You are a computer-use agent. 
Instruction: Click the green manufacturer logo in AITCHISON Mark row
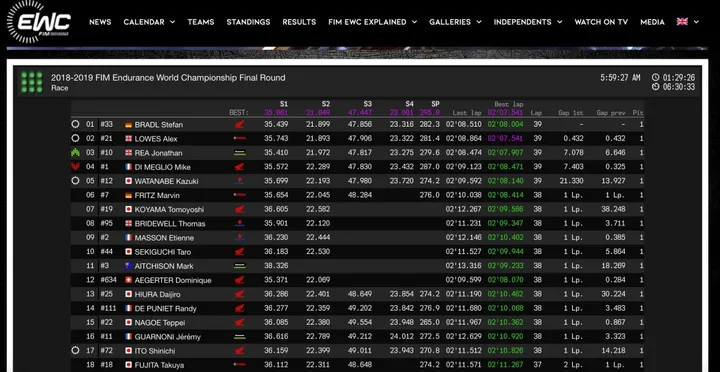click(239, 266)
